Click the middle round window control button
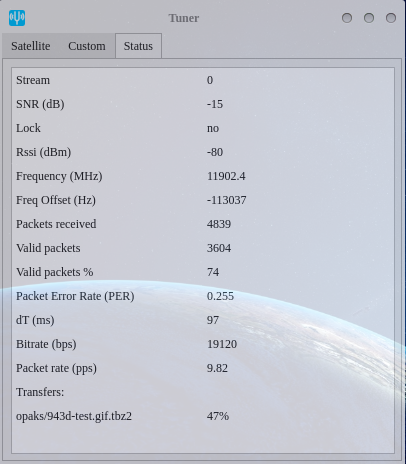 369,18
